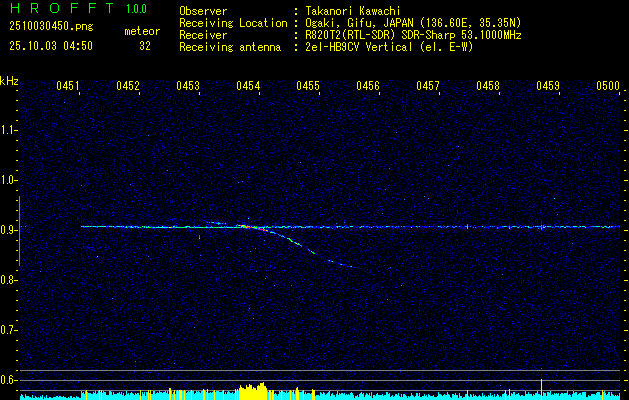
Task: Click the yellow peak in the power graph
Action: click(255, 390)
